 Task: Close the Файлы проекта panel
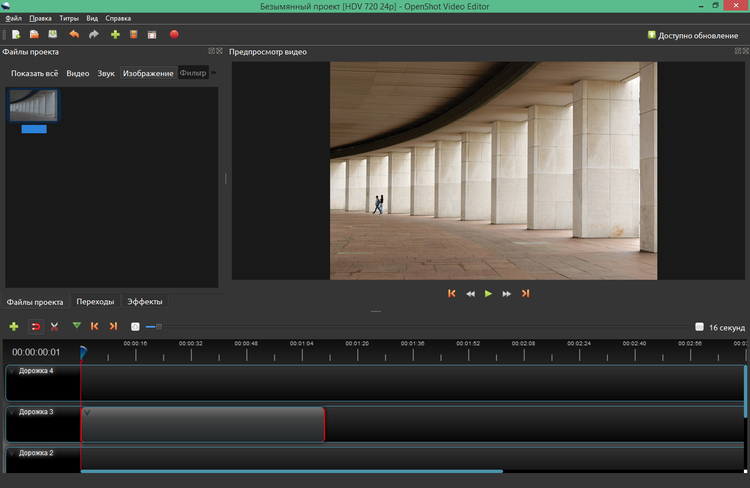[x=220, y=51]
